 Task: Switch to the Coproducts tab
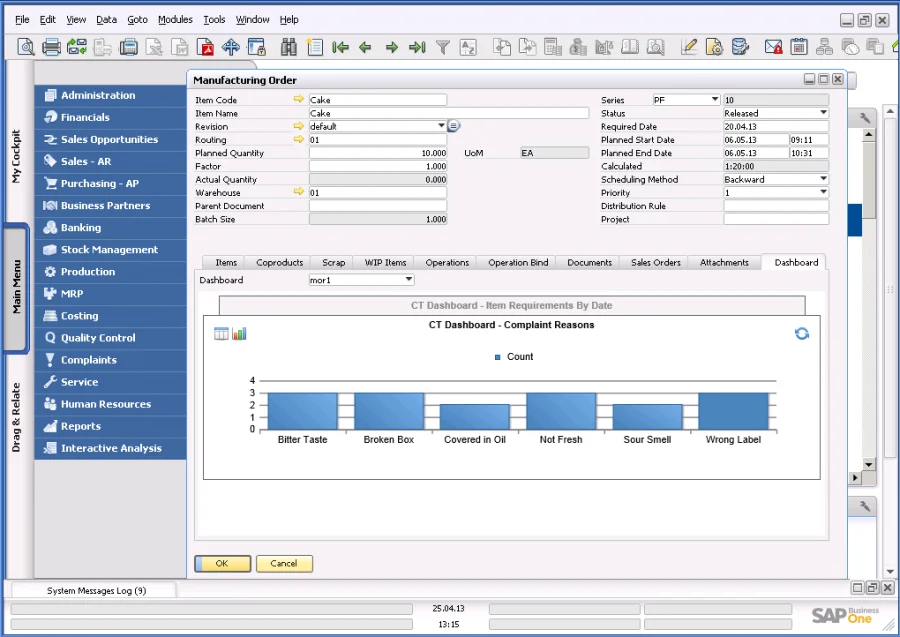280,262
